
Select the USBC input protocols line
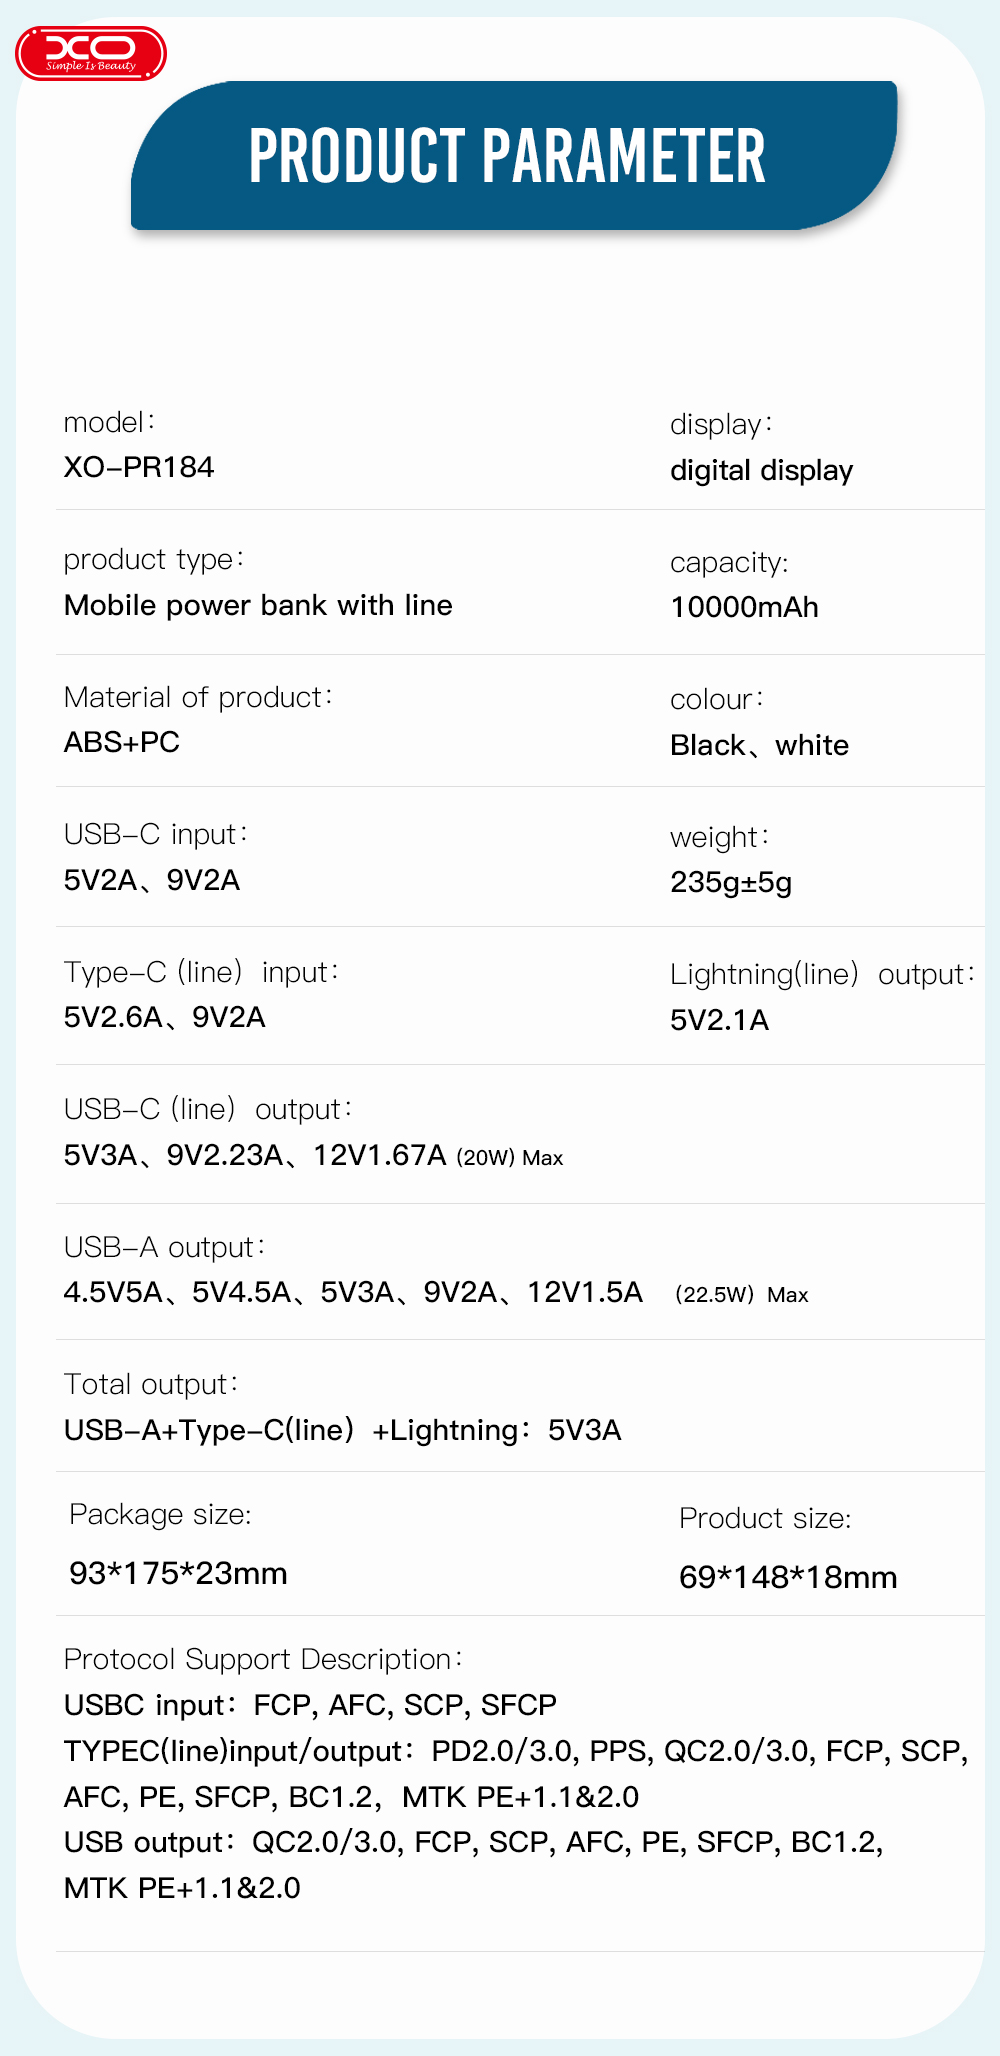coord(310,1705)
